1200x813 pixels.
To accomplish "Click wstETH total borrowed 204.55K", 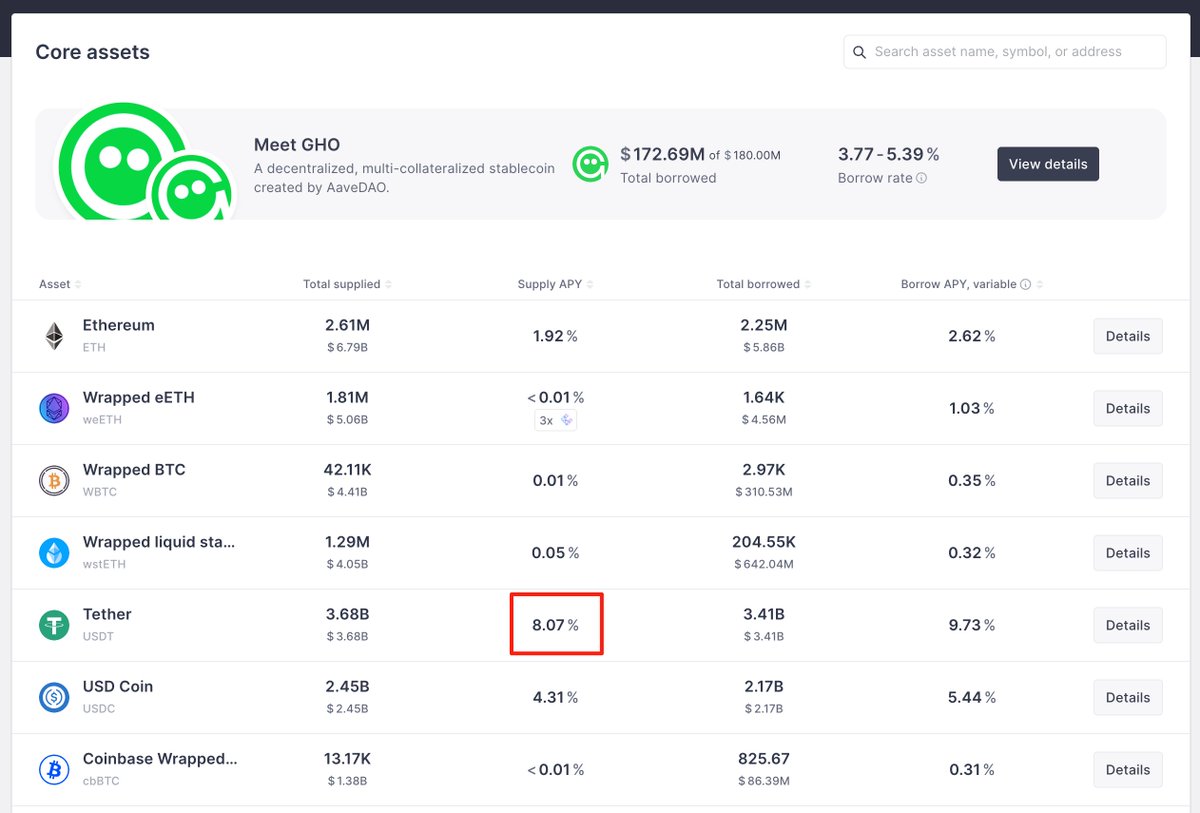I will pos(764,542).
